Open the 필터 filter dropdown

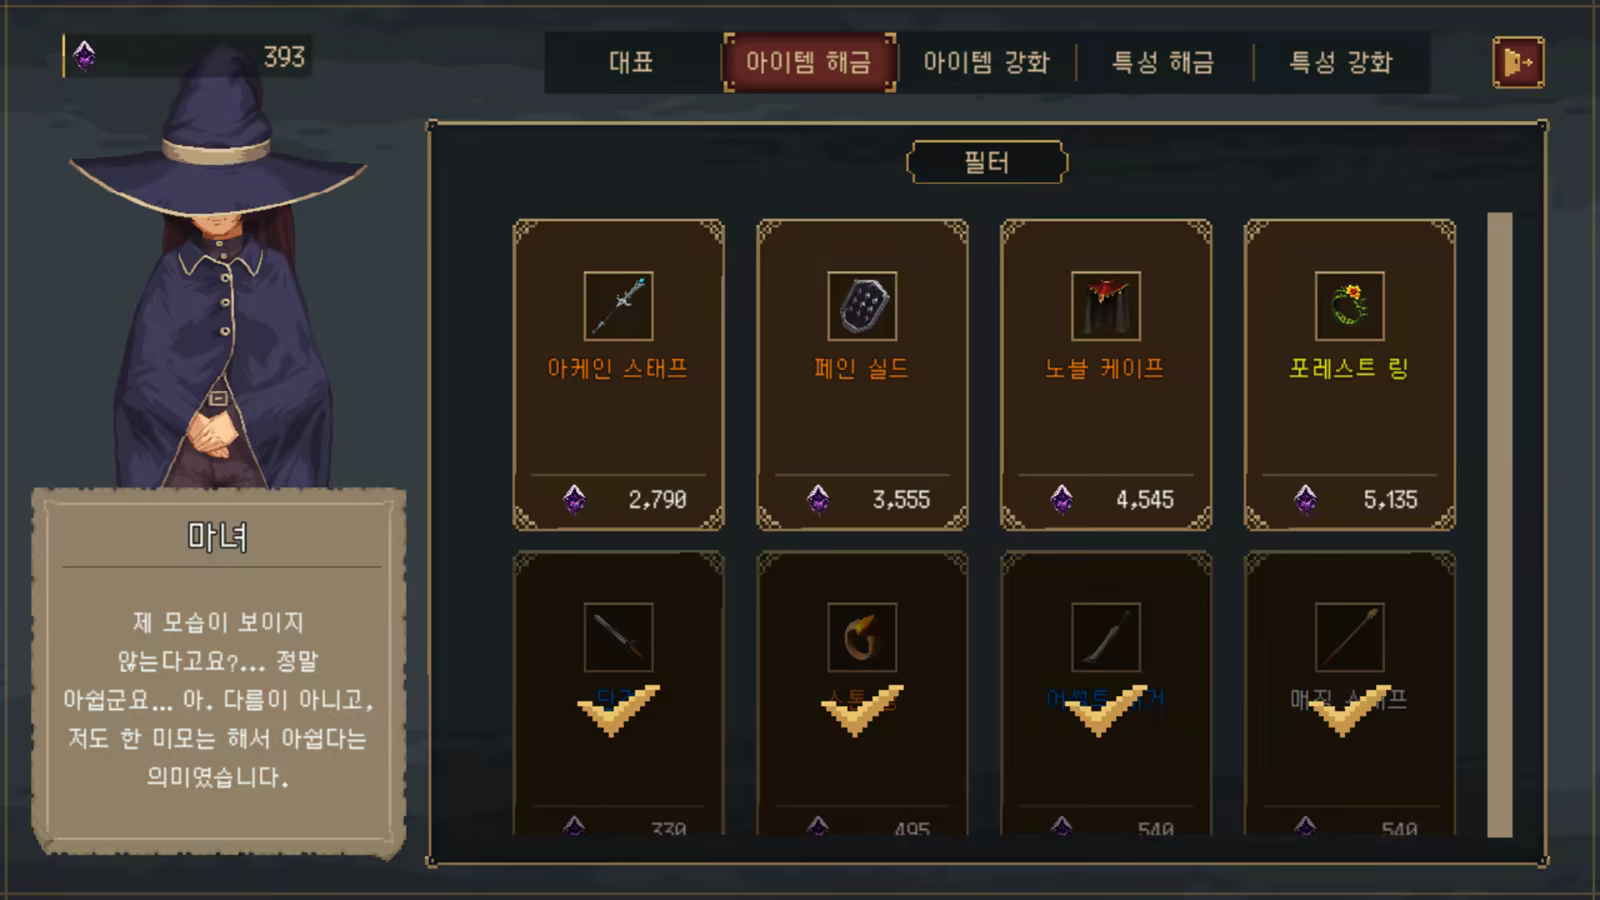pyautogui.click(x=987, y=162)
